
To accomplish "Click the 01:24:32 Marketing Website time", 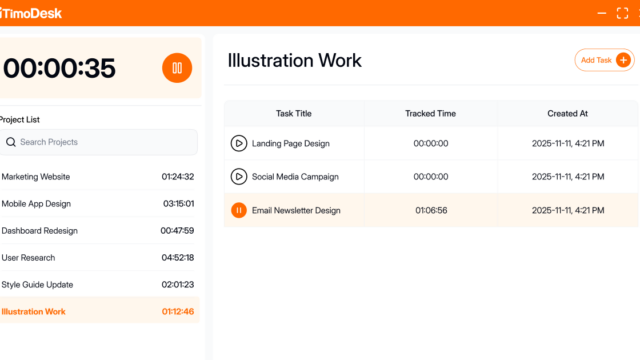I will [178, 177].
